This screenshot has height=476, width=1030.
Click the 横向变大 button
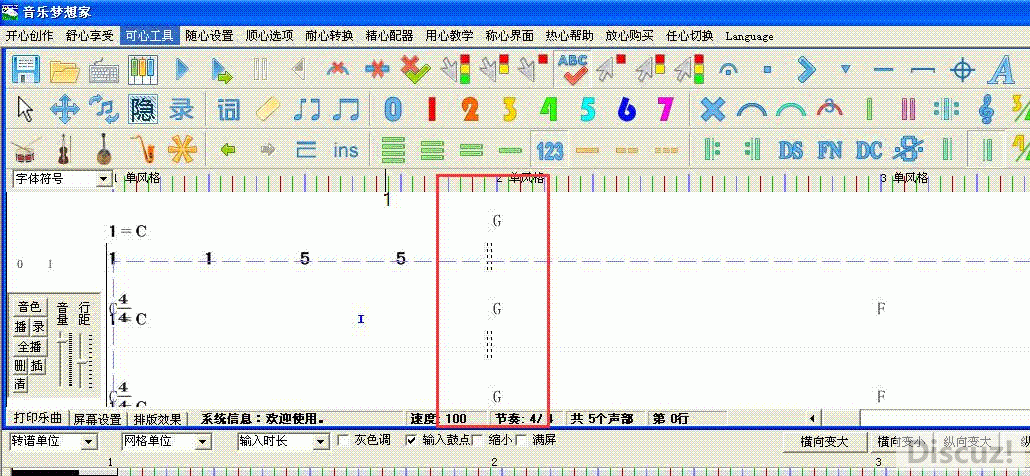point(824,441)
